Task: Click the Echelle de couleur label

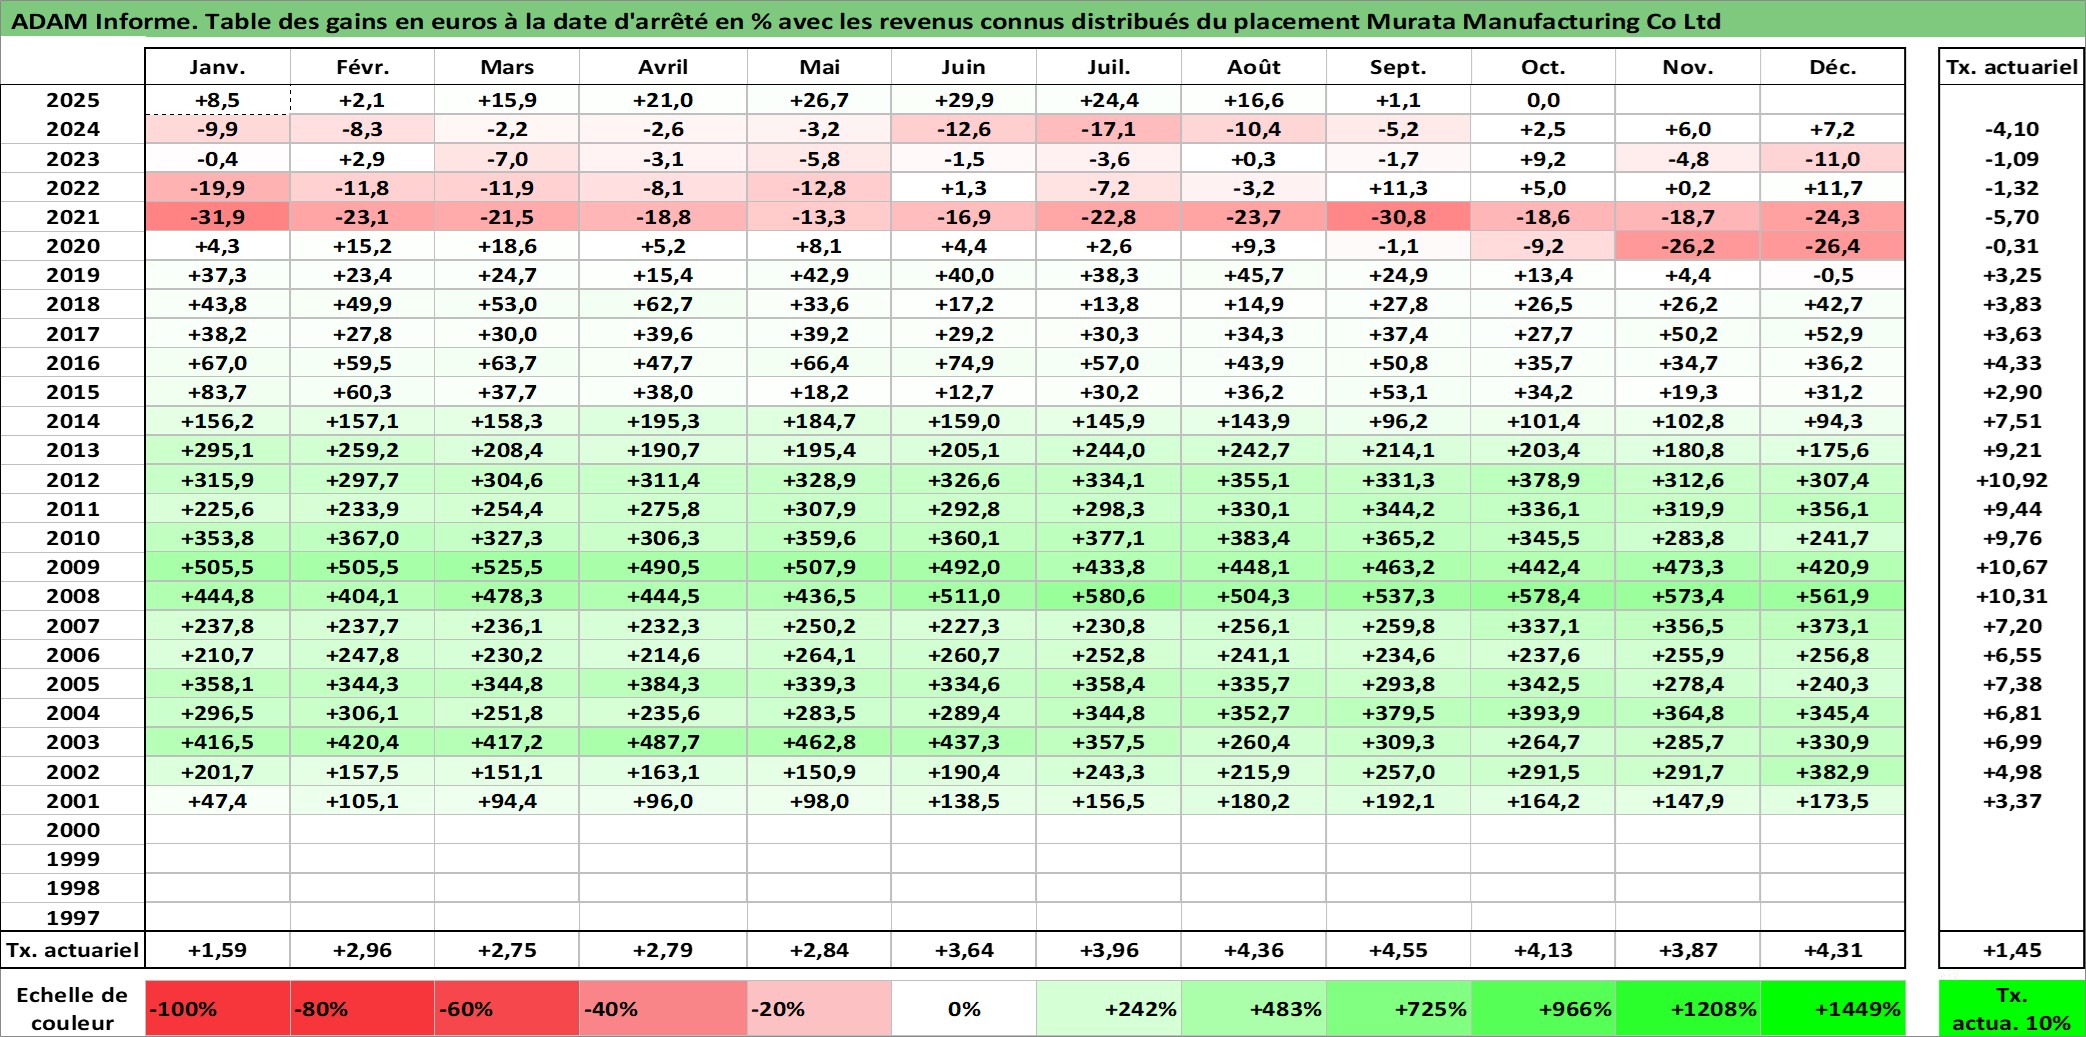Action: [73, 1008]
